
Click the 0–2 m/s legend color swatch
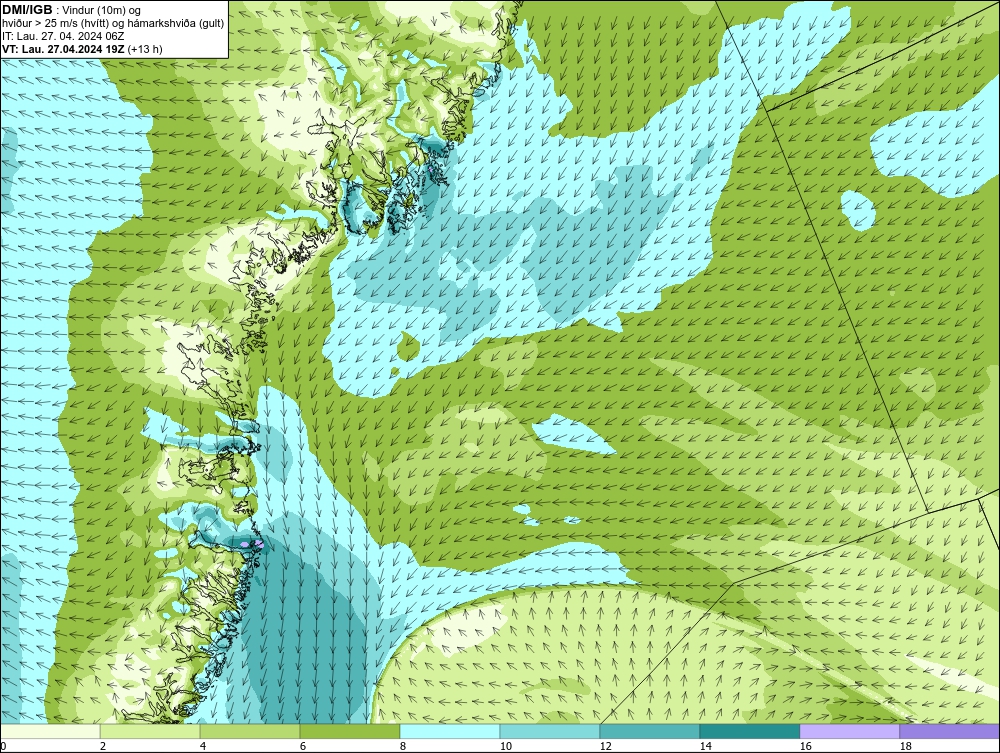click(x=50, y=731)
